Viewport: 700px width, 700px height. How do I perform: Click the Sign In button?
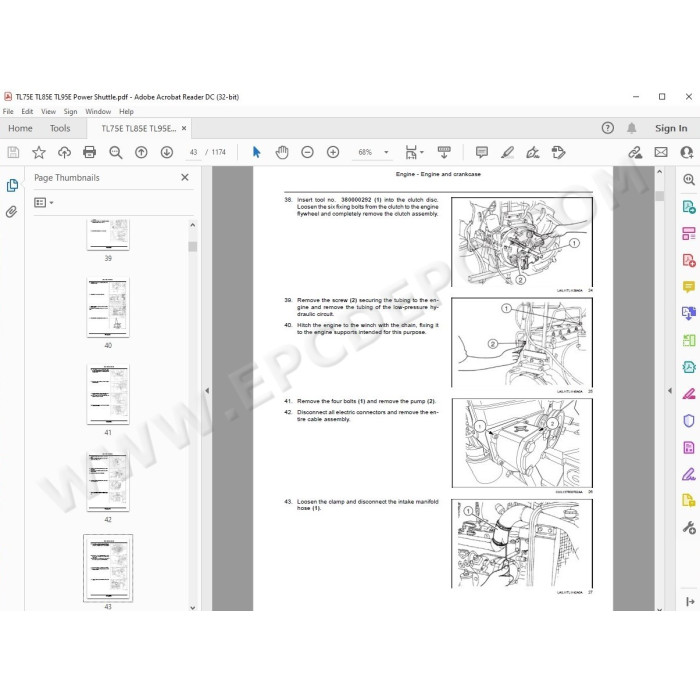click(671, 129)
